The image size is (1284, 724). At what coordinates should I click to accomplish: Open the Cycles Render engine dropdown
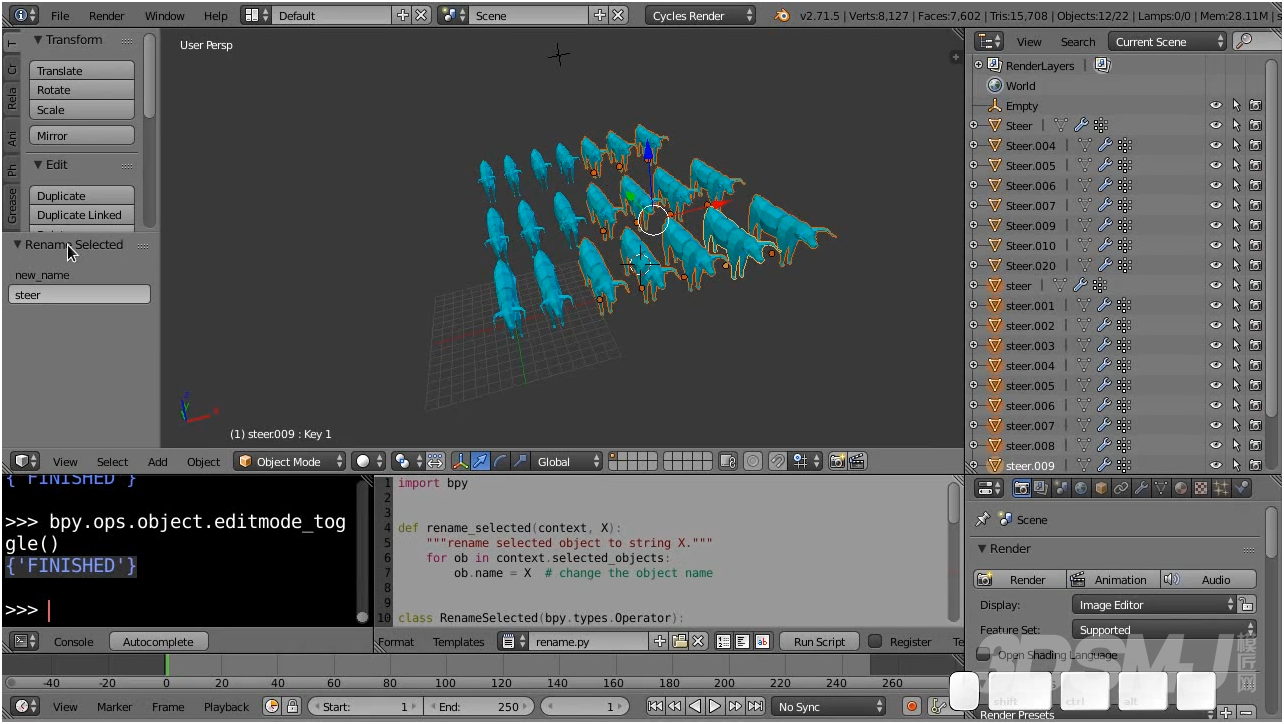tap(699, 15)
